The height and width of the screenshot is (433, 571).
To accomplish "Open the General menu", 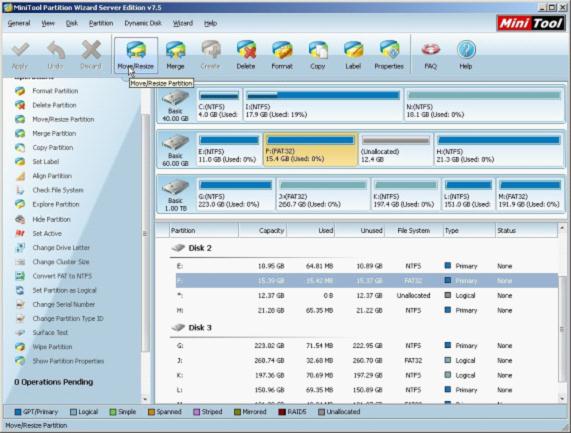I will click(x=19, y=23).
